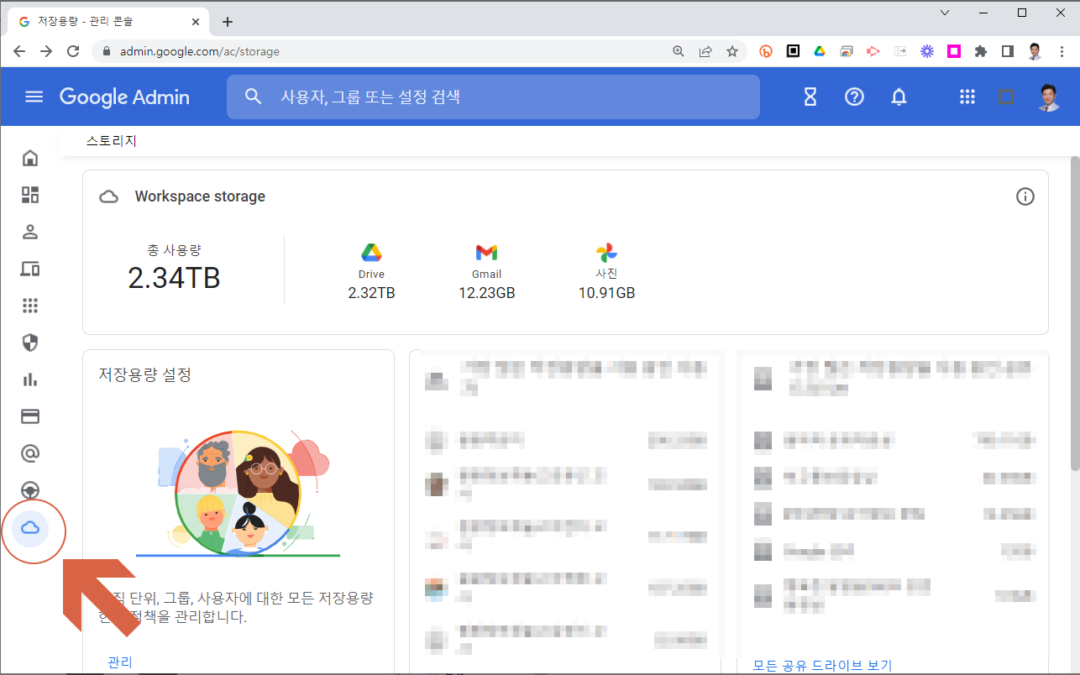Click the Google Admin logo
The image size is (1080, 675).
[124, 97]
